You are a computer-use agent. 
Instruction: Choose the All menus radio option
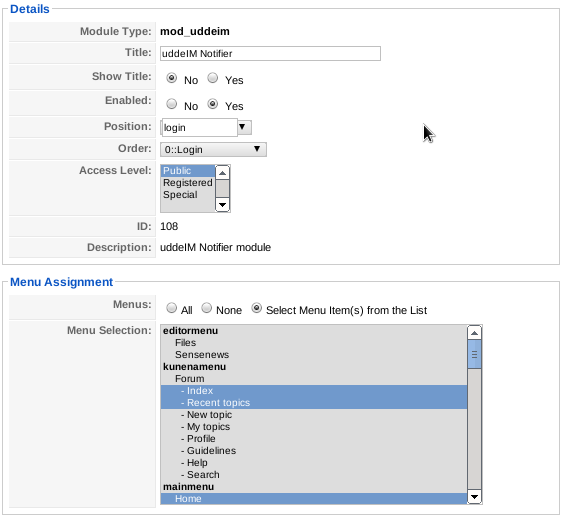tap(171, 308)
